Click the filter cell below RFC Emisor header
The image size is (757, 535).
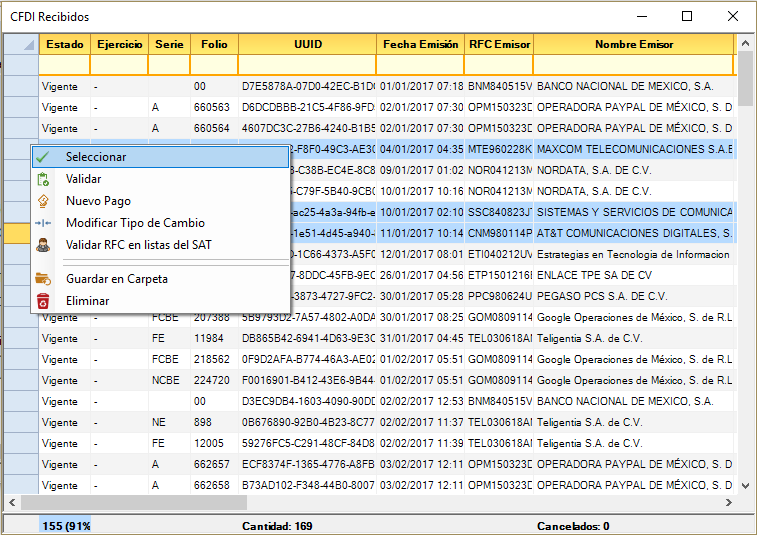pos(498,65)
